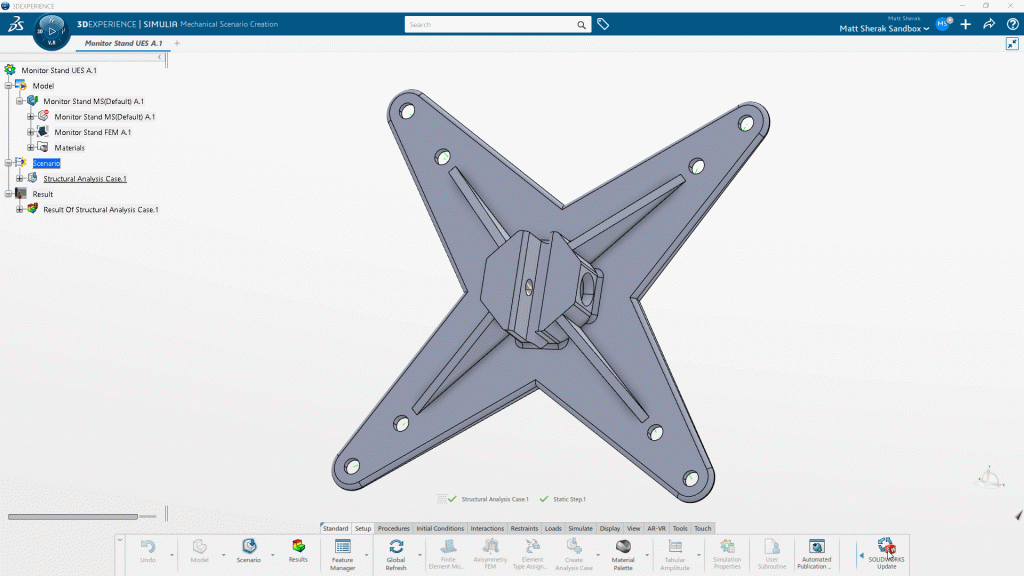Switch to the Simulate tab
This screenshot has height=576, width=1024.
[581, 528]
